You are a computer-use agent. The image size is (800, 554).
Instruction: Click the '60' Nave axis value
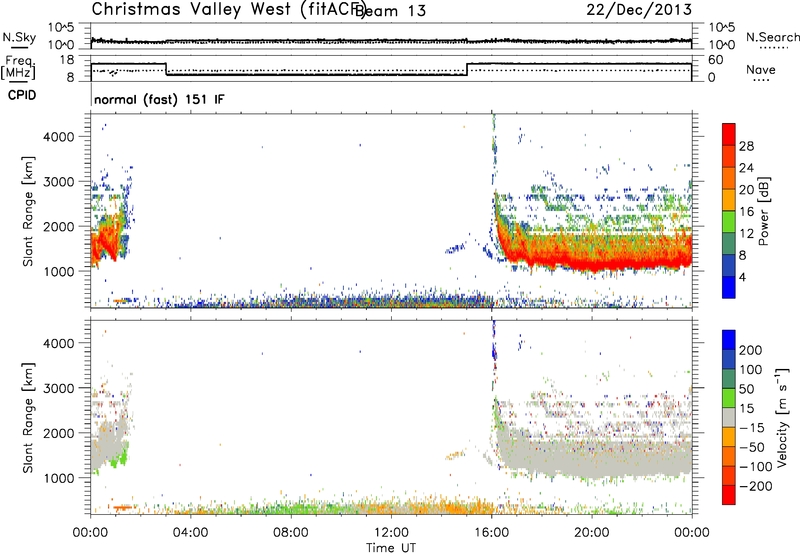(x=715, y=60)
